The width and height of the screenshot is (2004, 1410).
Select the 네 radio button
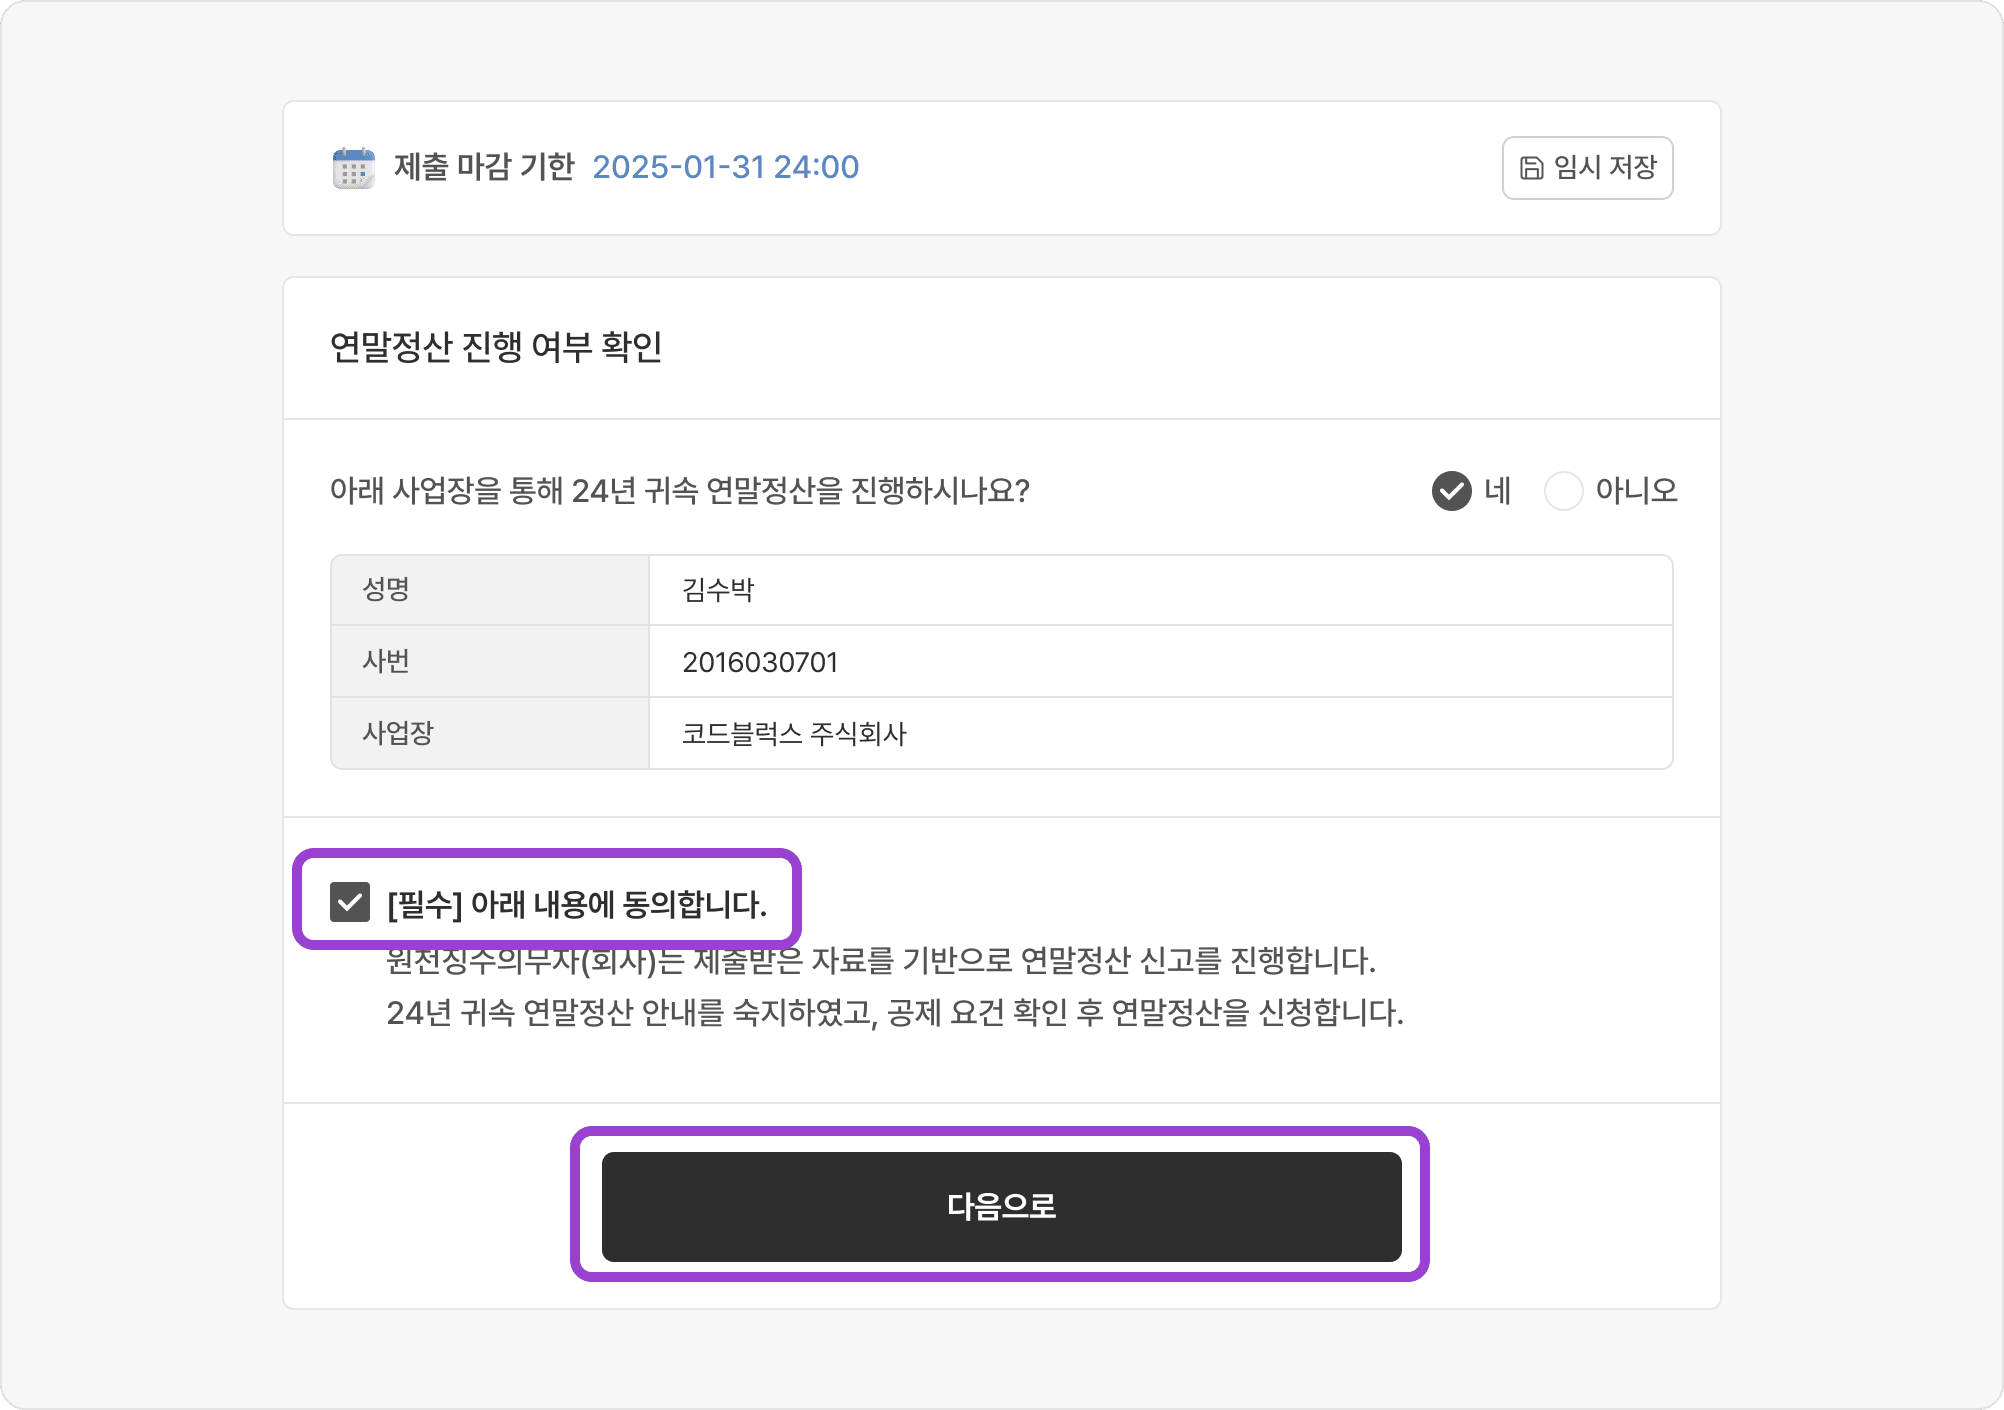pyautogui.click(x=1451, y=491)
